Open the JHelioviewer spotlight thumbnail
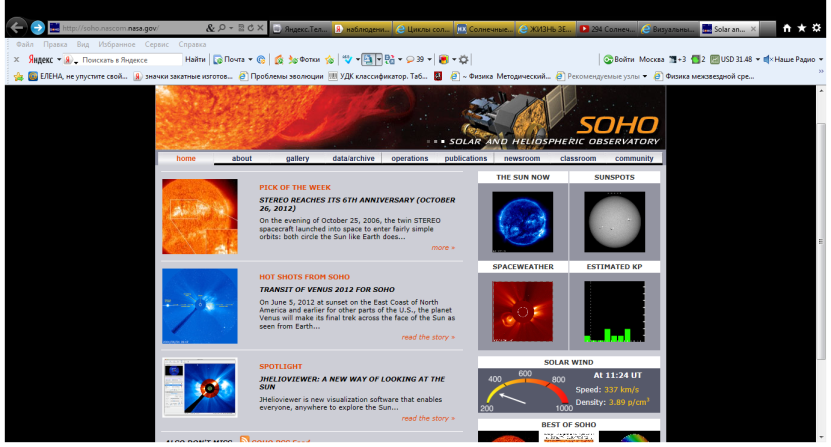The height and width of the screenshot is (447, 831). pos(200,387)
